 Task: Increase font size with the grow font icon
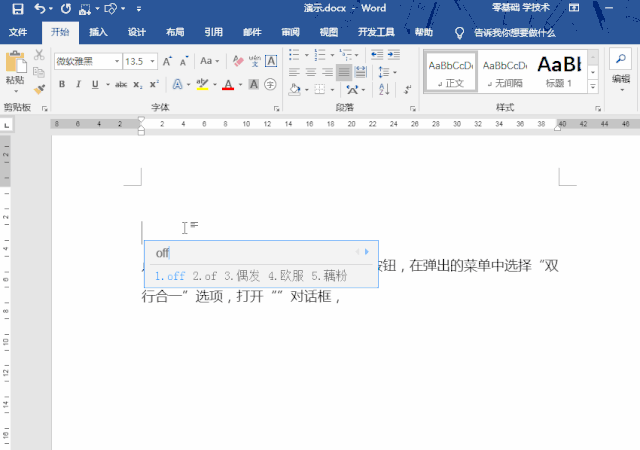tap(167, 61)
